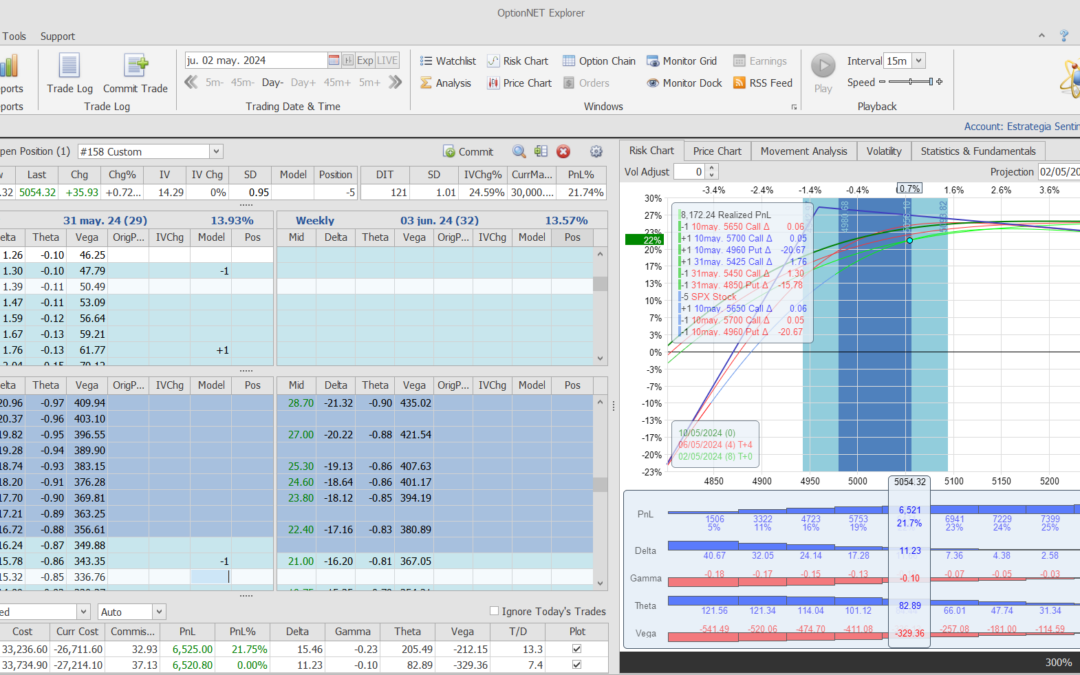
Task: Switch to the Volatility tab
Action: point(884,151)
